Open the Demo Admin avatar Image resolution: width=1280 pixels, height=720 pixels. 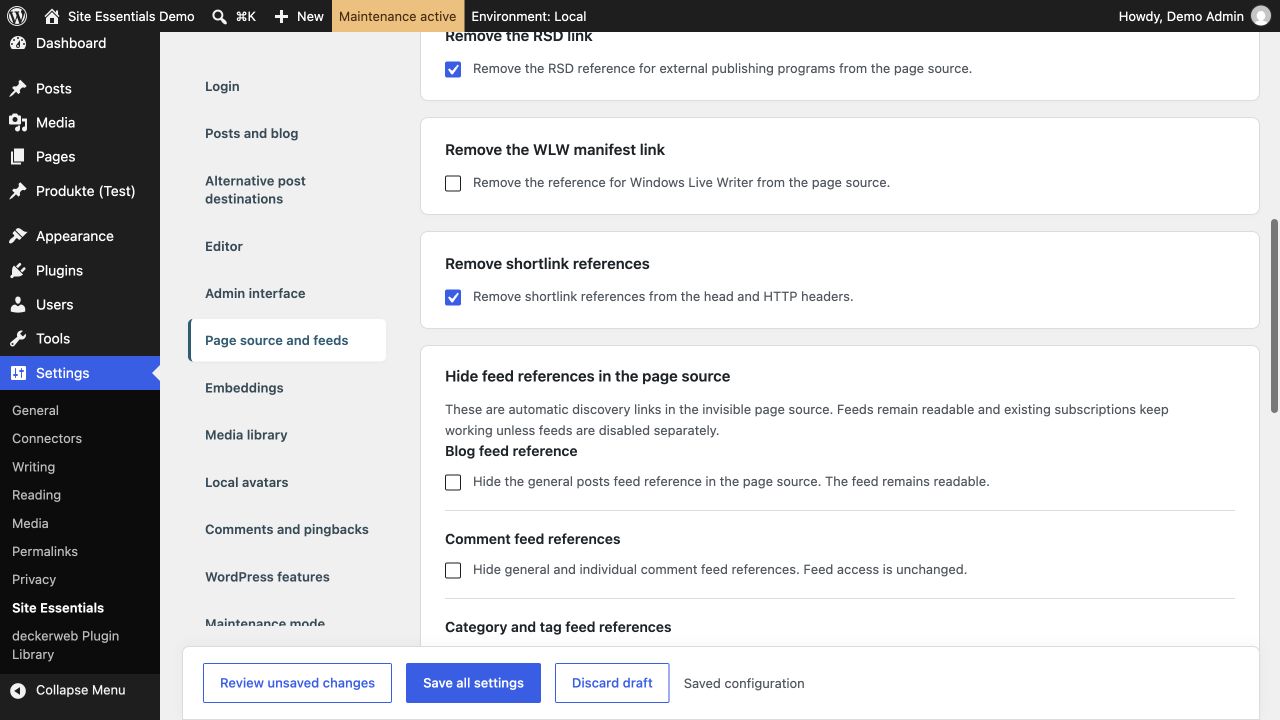1260,16
